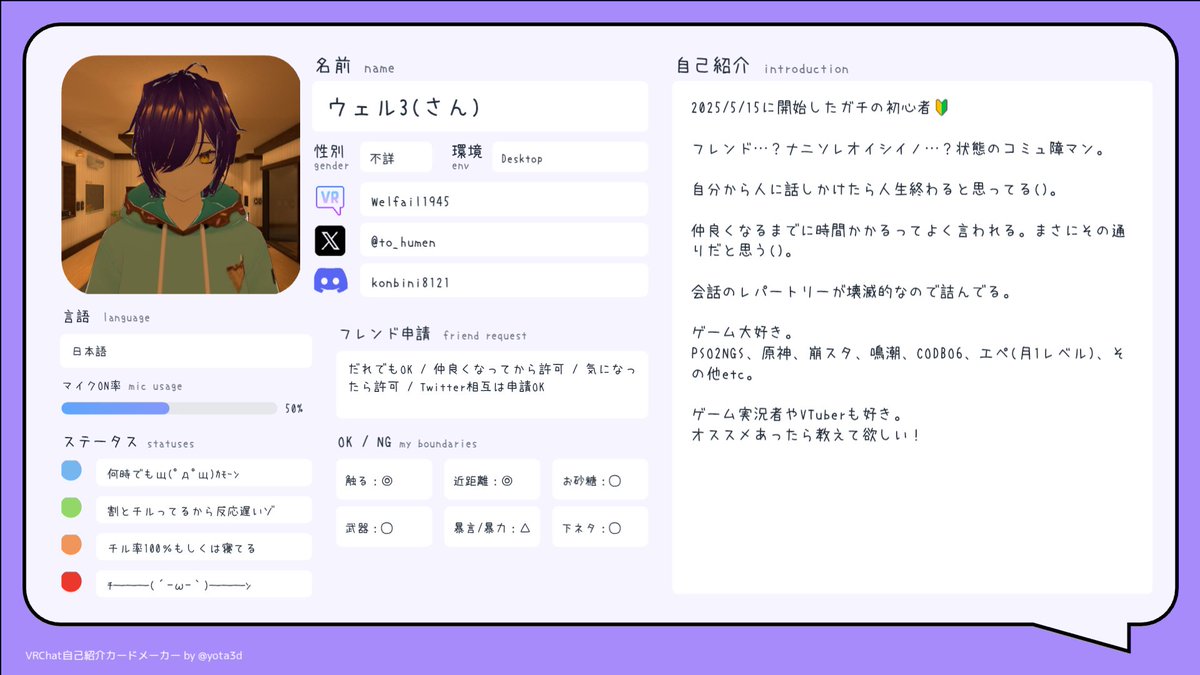1200x675 pixels.
Task: Click the 武器：○ boundary box
Action: pyautogui.click(x=384, y=527)
